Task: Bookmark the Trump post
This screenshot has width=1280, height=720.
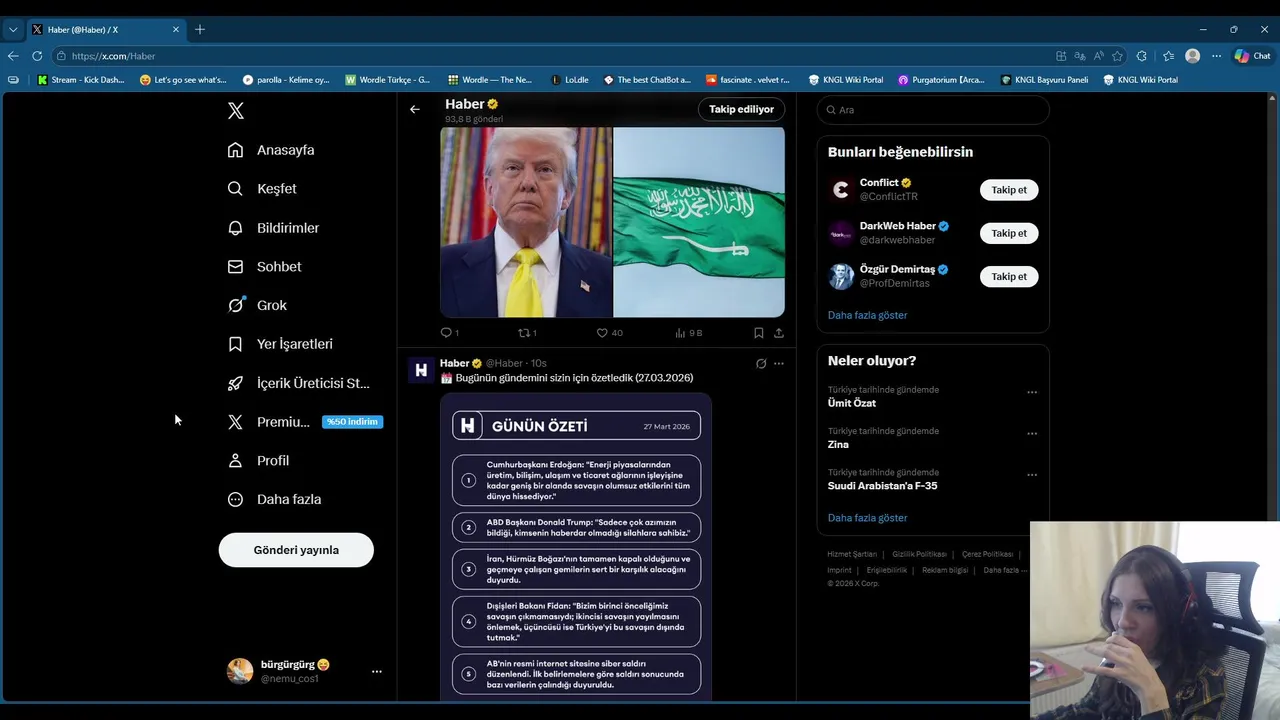Action: point(759,333)
